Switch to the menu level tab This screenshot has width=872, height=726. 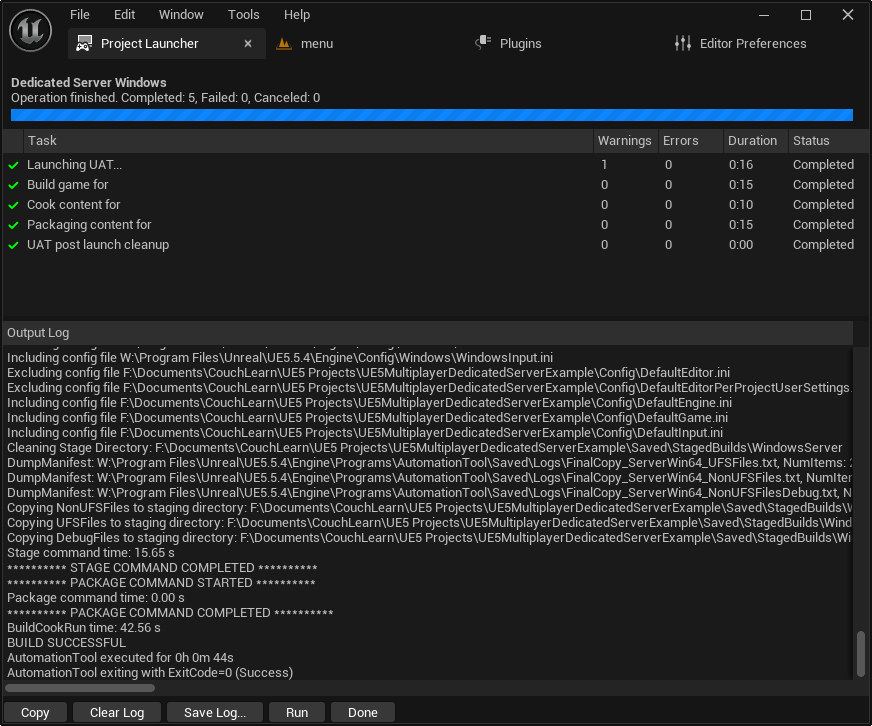tap(316, 43)
